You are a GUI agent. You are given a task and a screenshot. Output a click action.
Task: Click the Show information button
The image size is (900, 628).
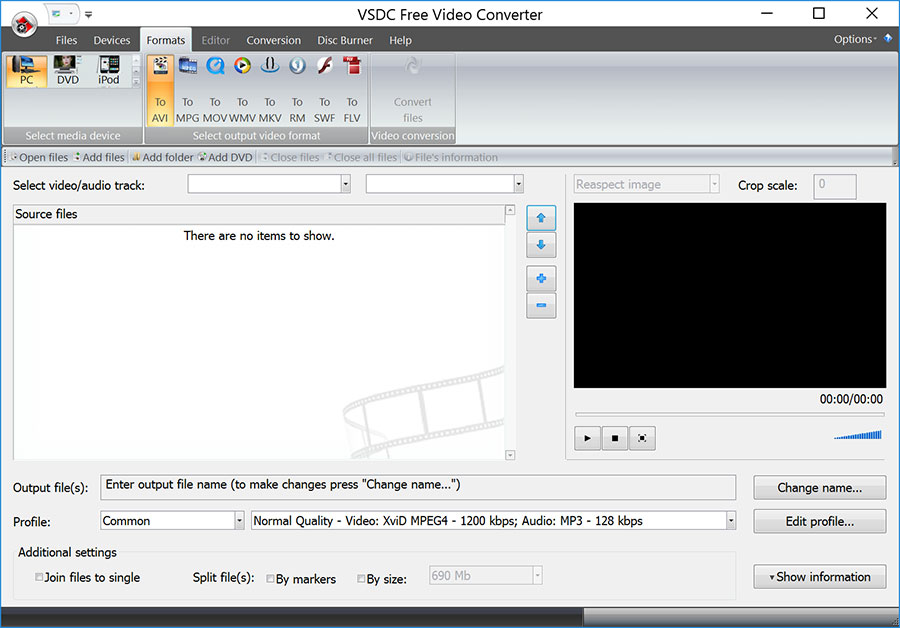coord(820,577)
